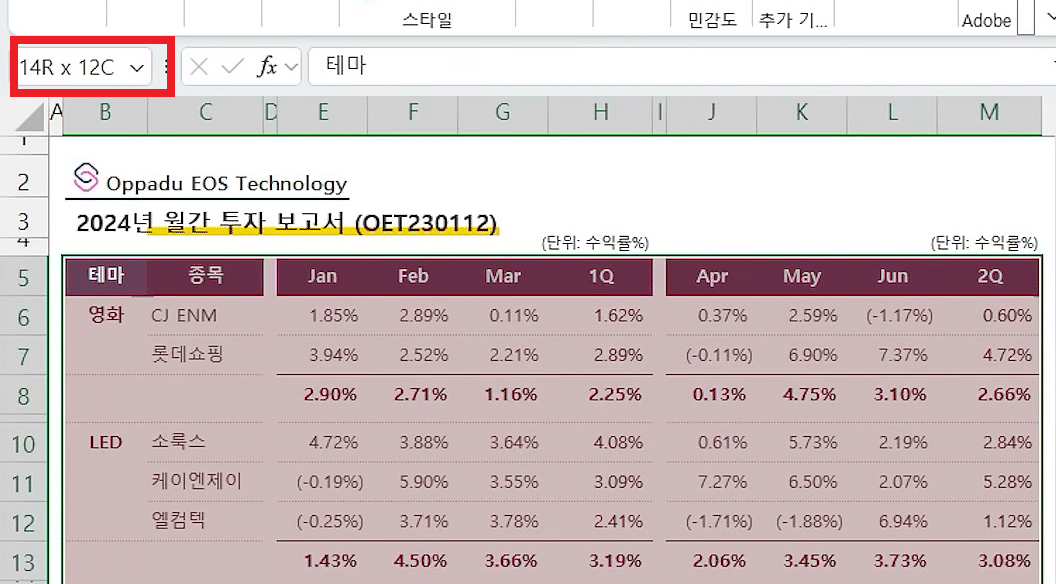Select row 7 header

tap(24, 356)
